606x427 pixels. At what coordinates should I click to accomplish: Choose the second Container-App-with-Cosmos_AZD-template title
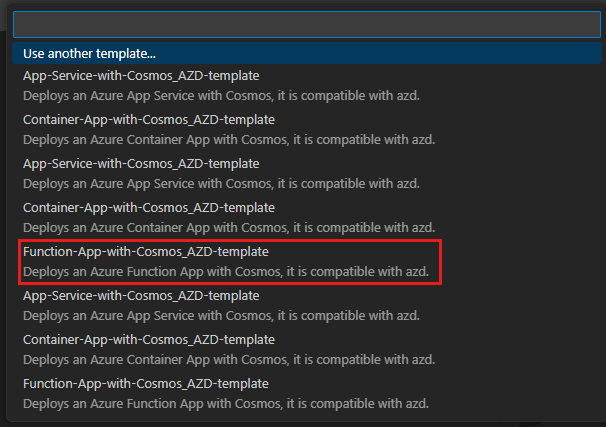pos(148,208)
